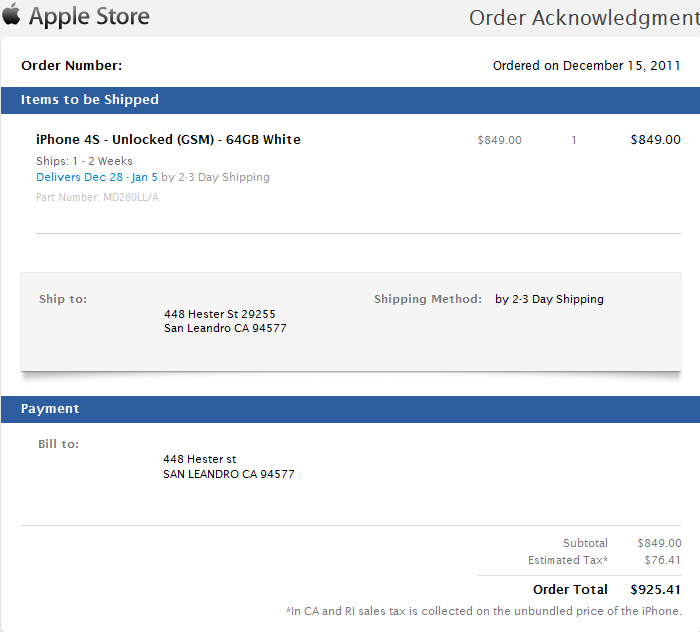Click the Estimated Tax amount $76.41
This screenshot has height=632, width=700.
(x=660, y=561)
